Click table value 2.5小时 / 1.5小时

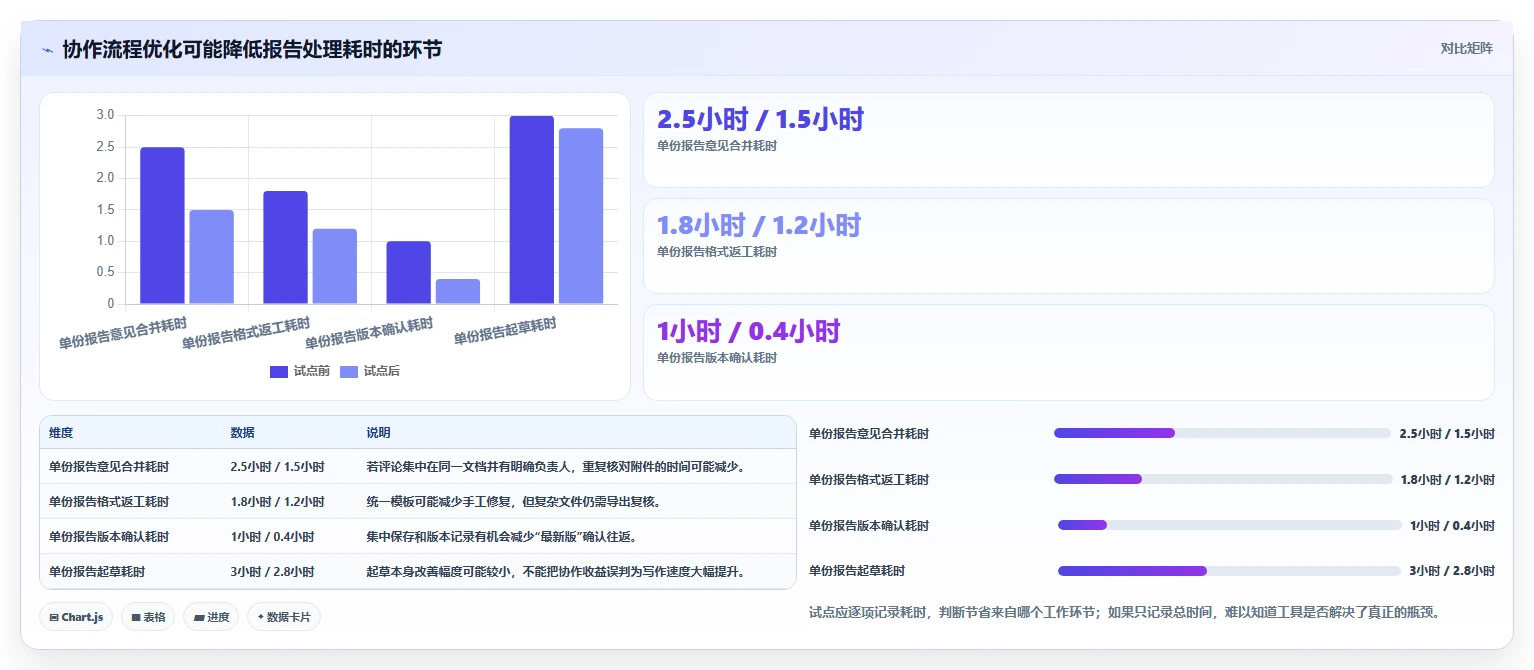coord(277,467)
